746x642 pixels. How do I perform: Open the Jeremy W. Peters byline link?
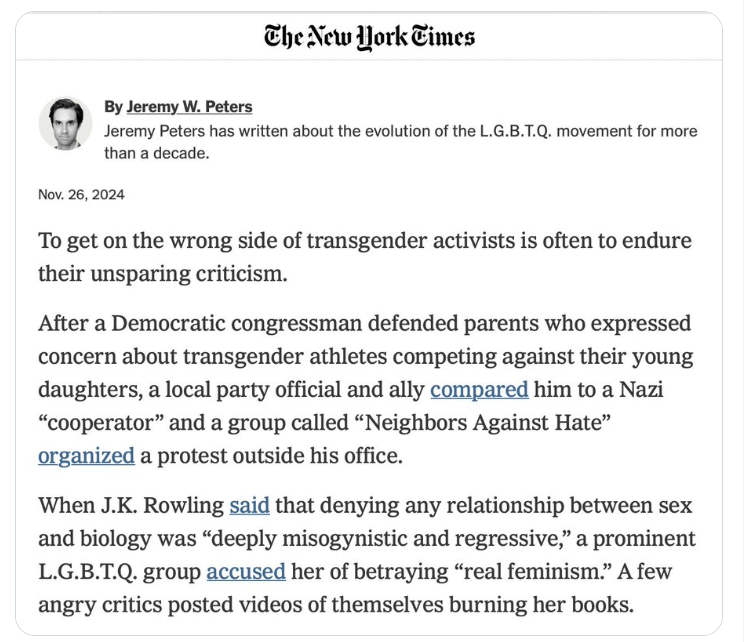click(189, 107)
